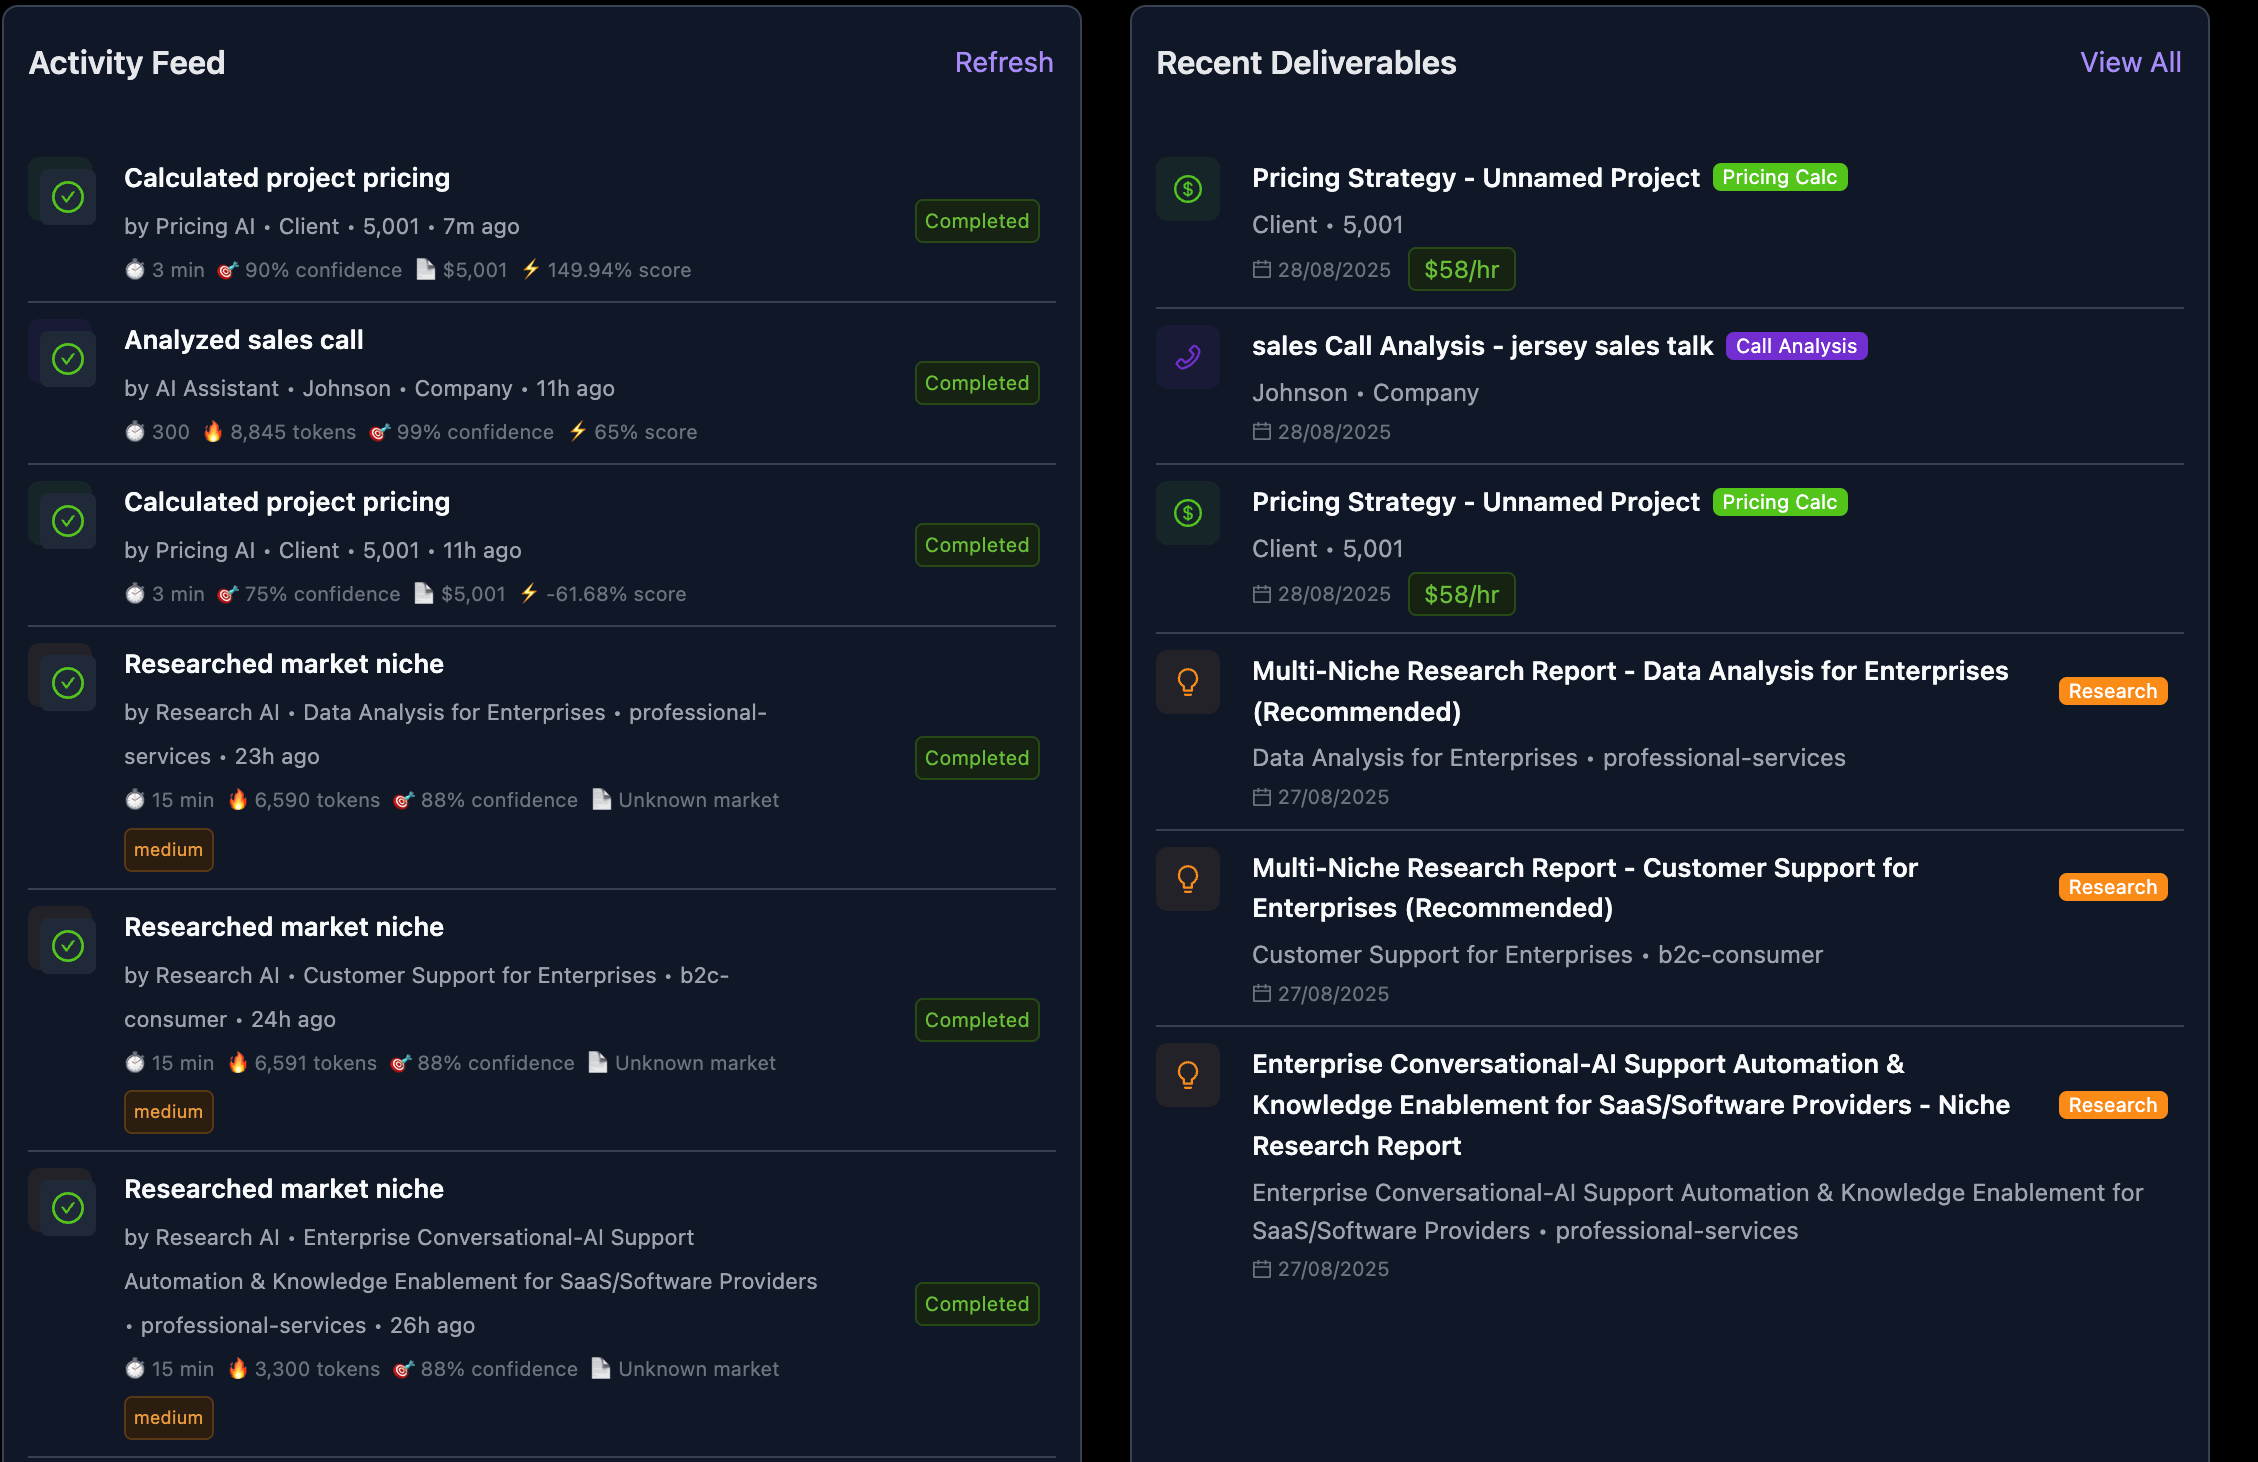Click the green checkmark on Calculated project pricing
Image resolution: width=2258 pixels, height=1462 pixels.
click(66, 196)
